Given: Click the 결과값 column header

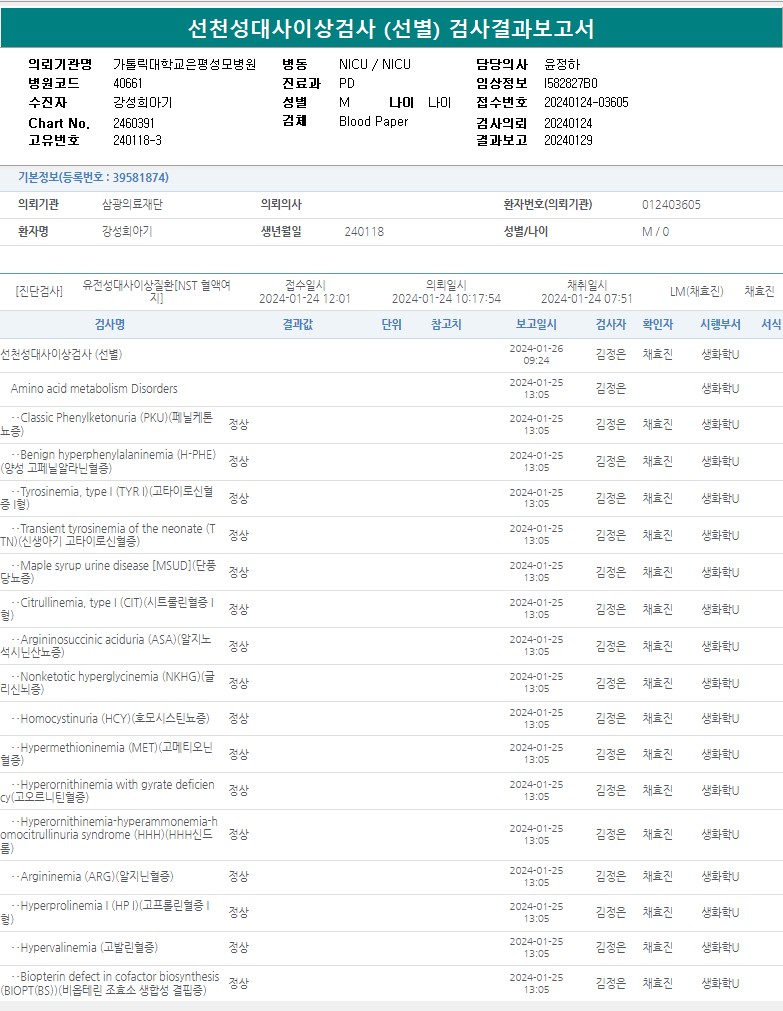Looking at the screenshot, I should (x=298, y=325).
